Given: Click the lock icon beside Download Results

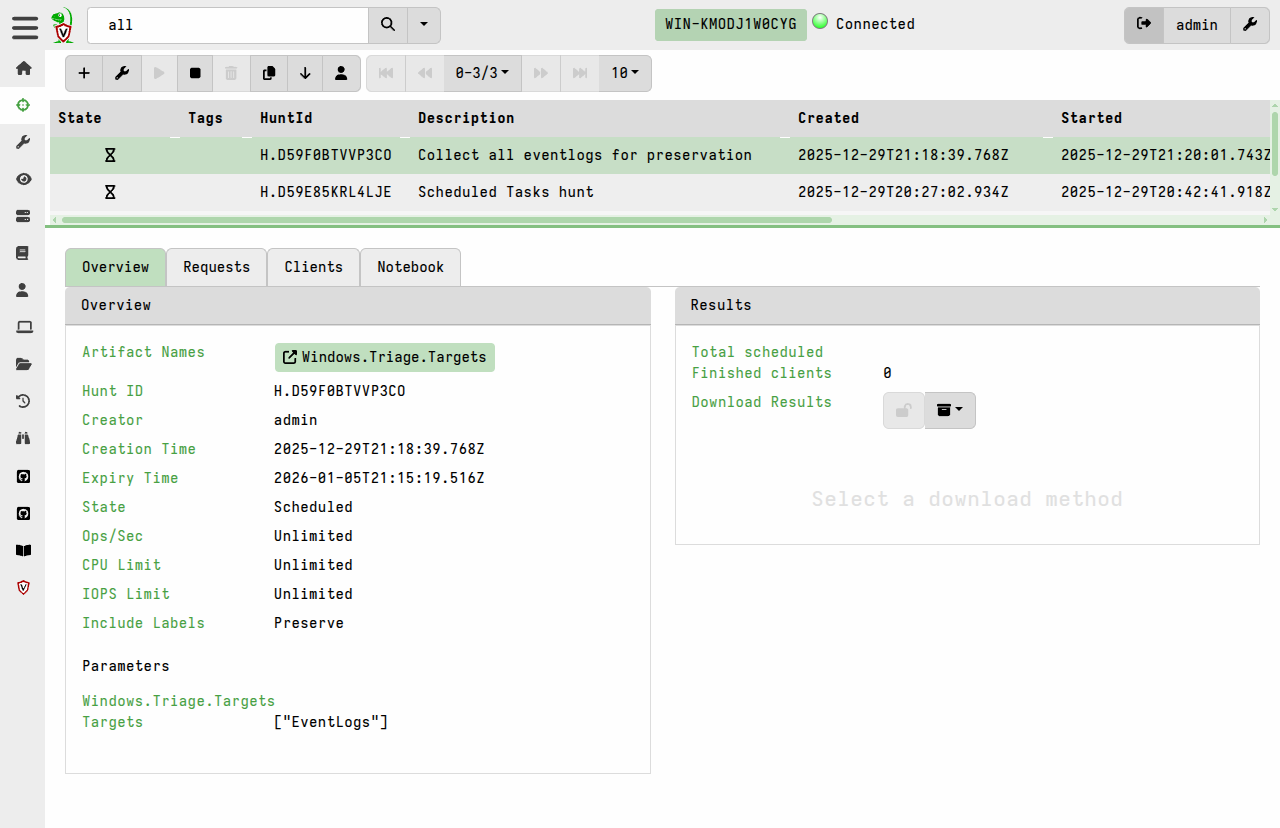Looking at the screenshot, I should coord(903,410).
